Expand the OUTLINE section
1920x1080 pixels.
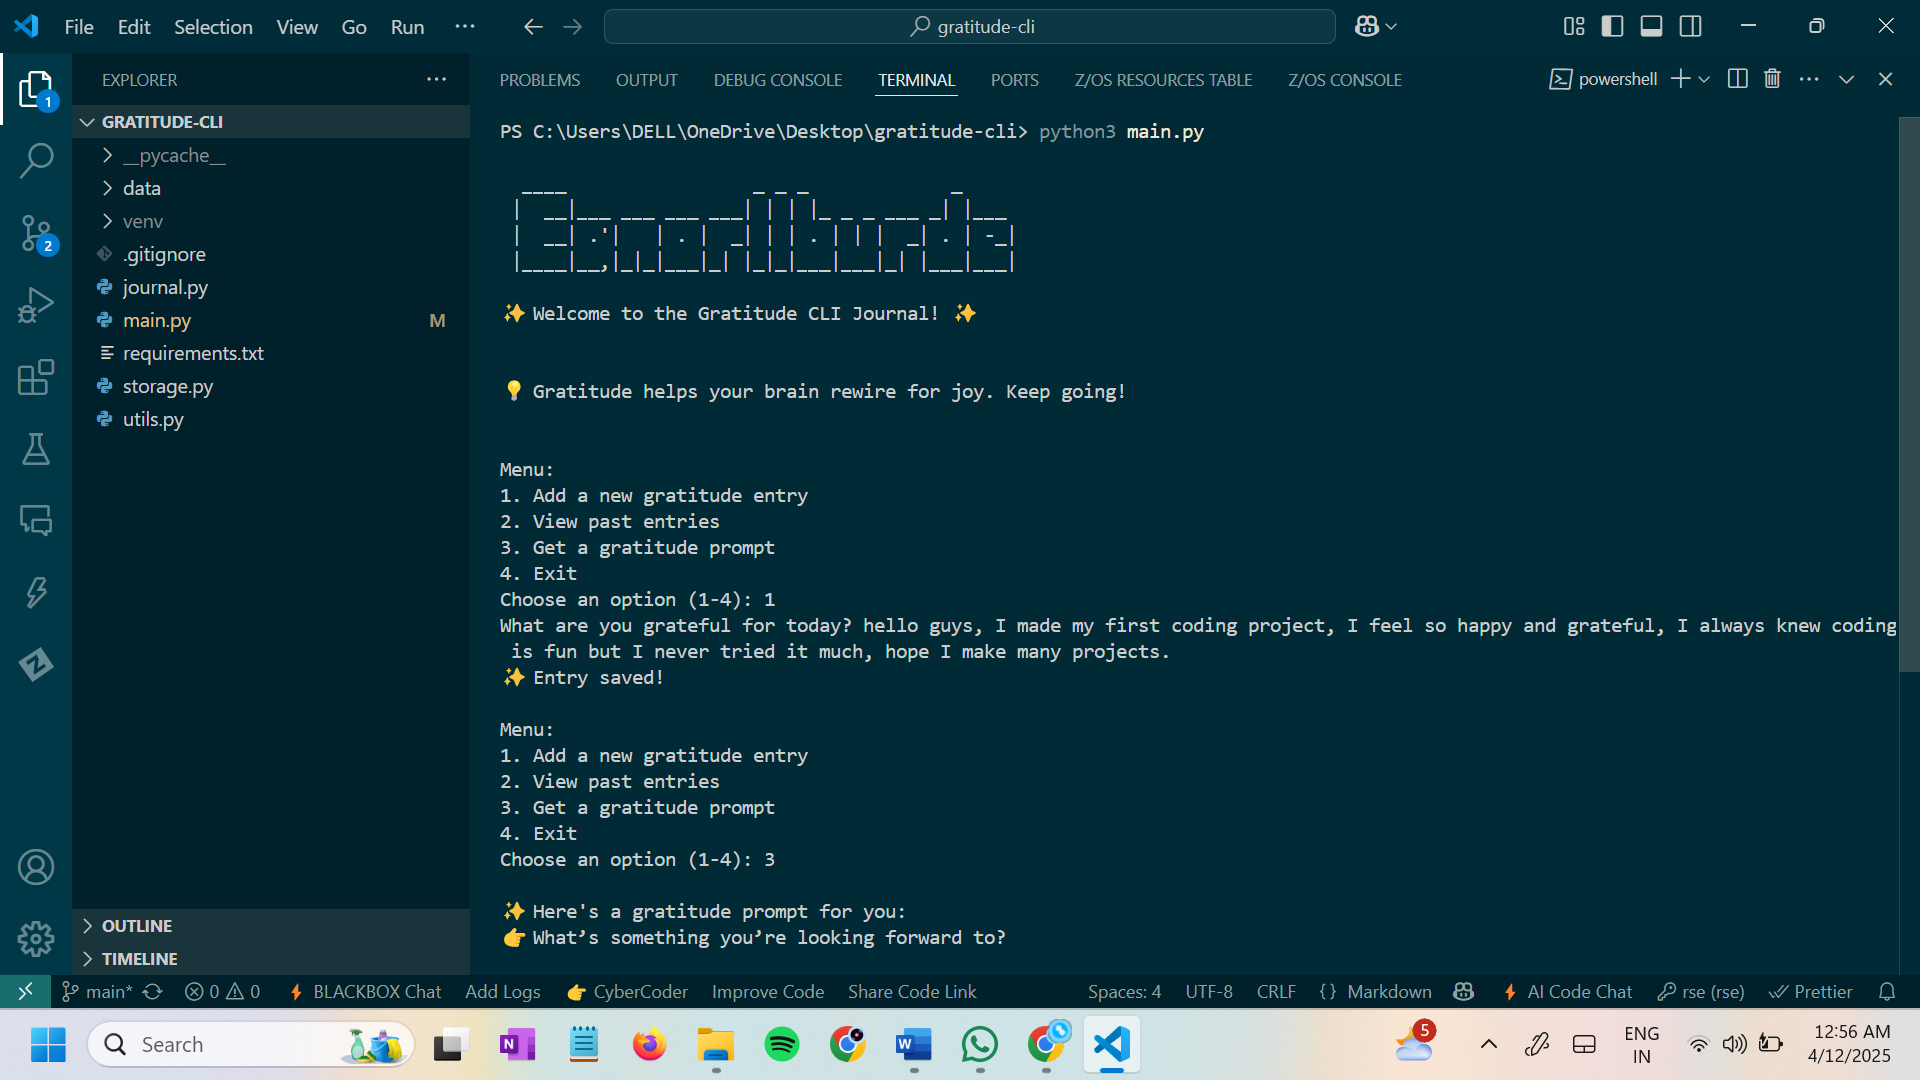[x=137, y=926]
